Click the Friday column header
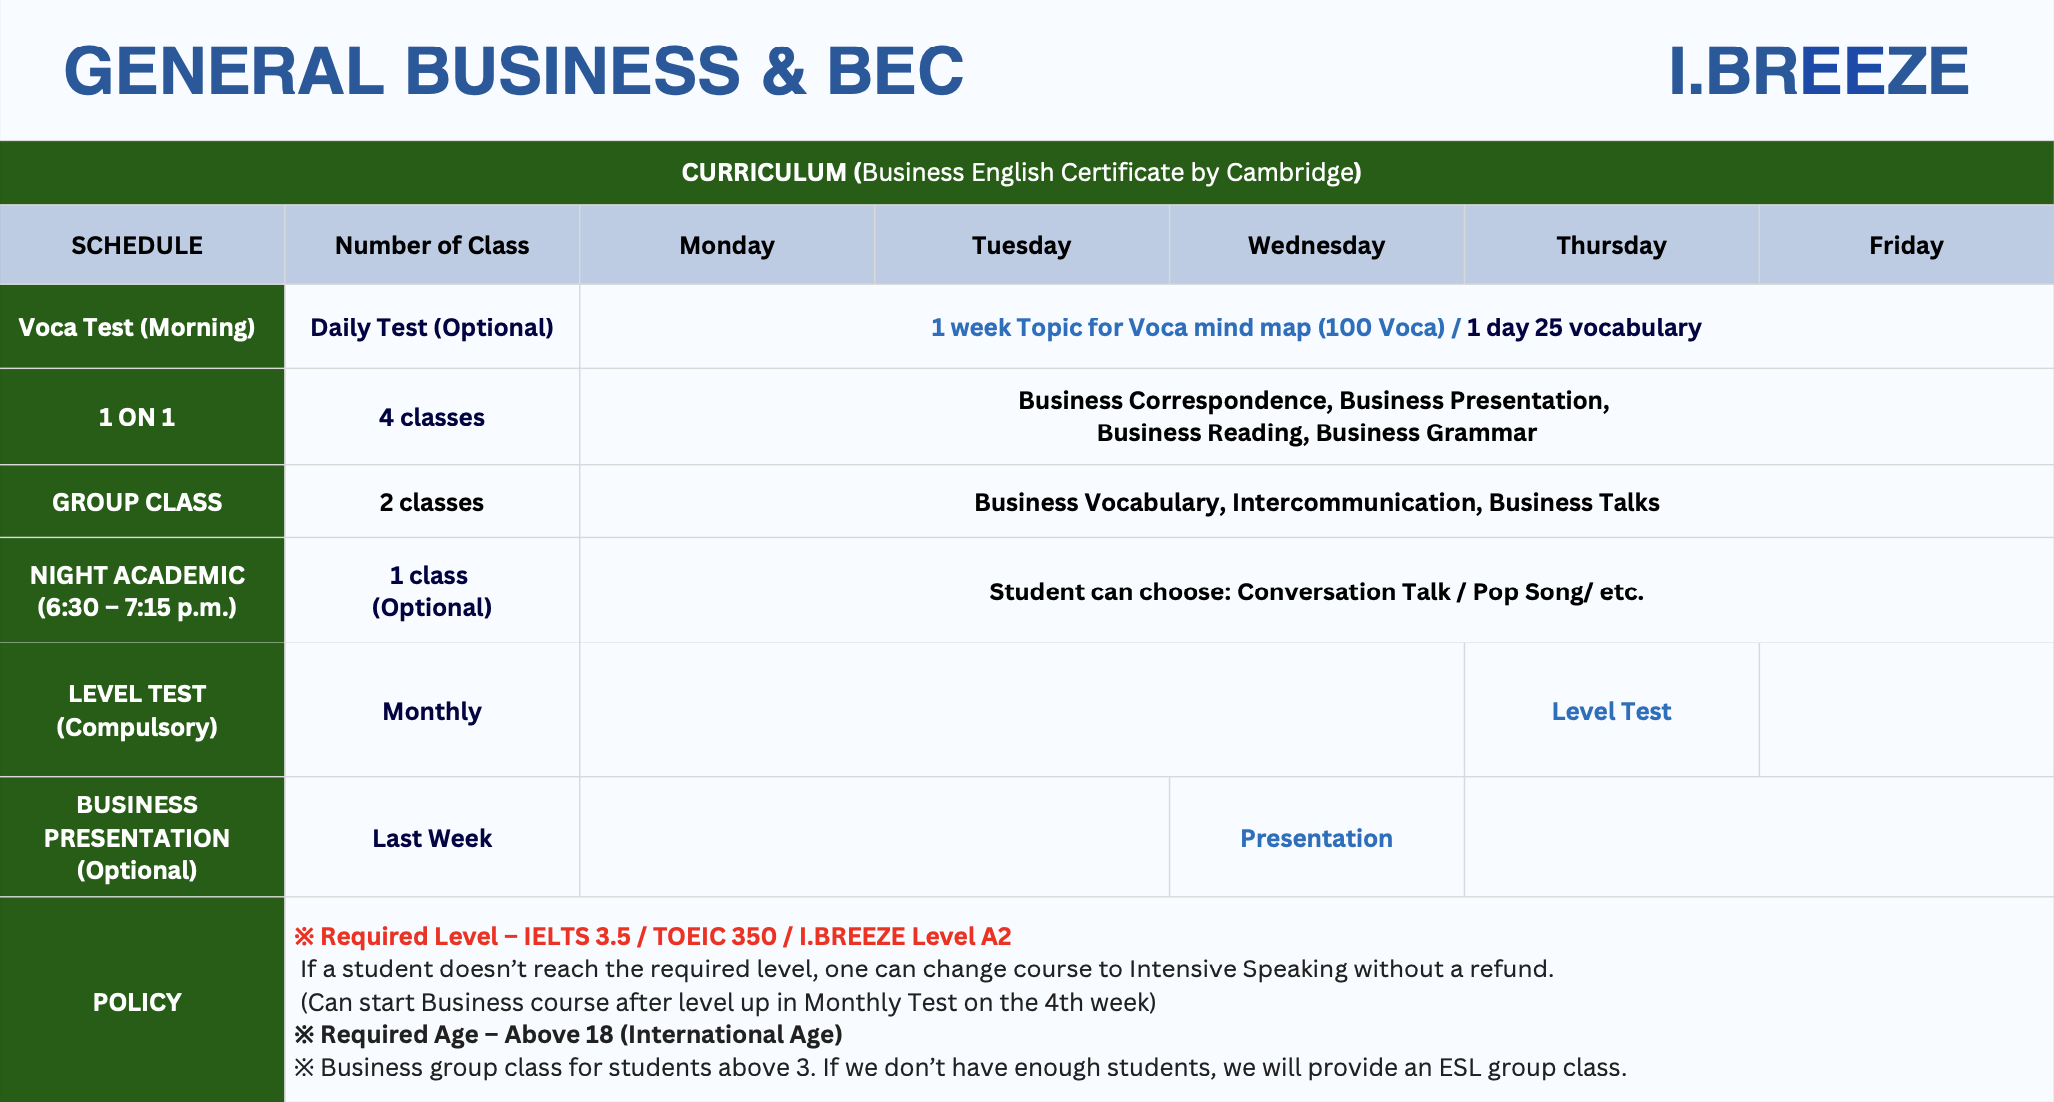 (1906, 245)
